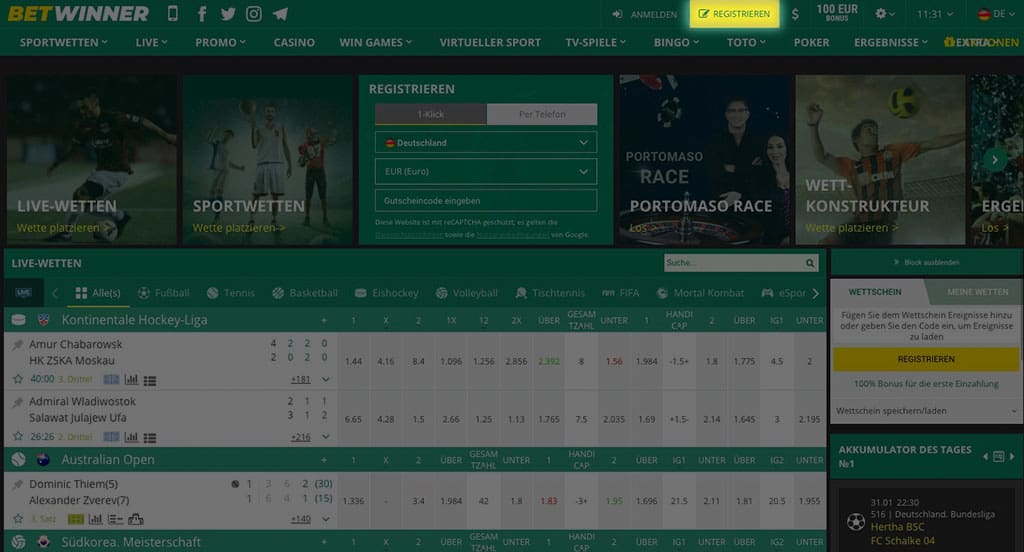Switch to the Per Telefon tab

tap(542, 114)
